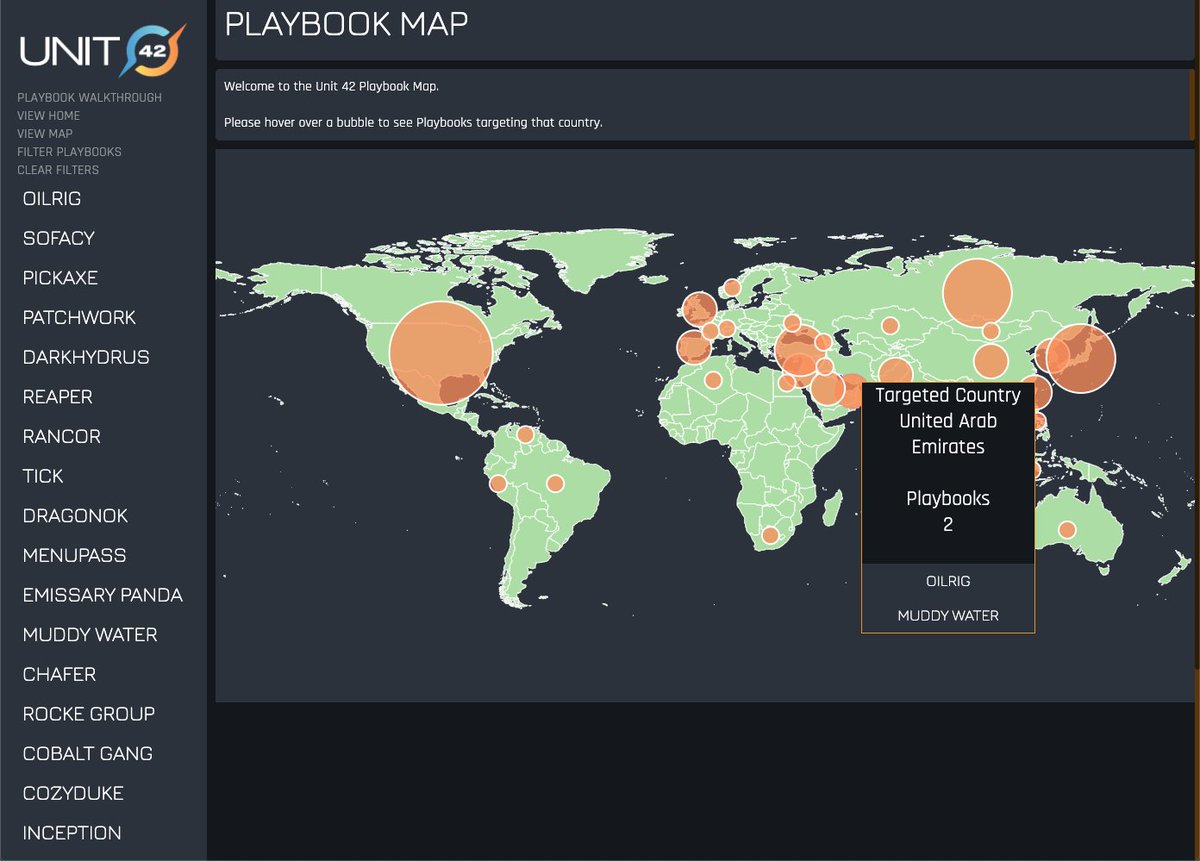Click the large bubble over United States
1200x861 pixels.
(440, 353)
